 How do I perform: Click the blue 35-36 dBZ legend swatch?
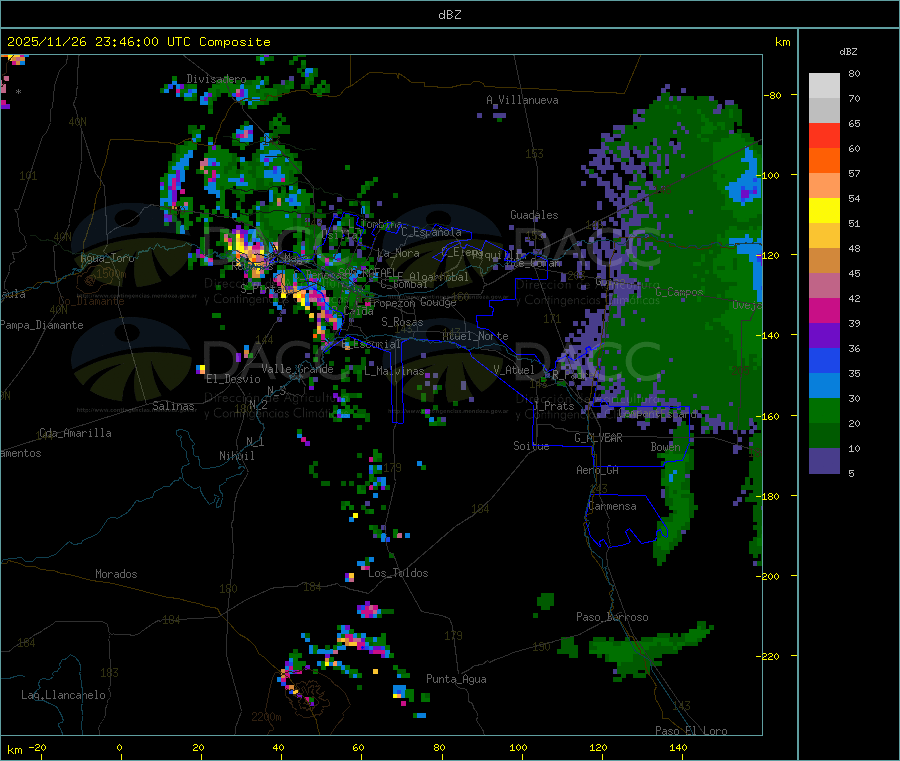point(824,360)
